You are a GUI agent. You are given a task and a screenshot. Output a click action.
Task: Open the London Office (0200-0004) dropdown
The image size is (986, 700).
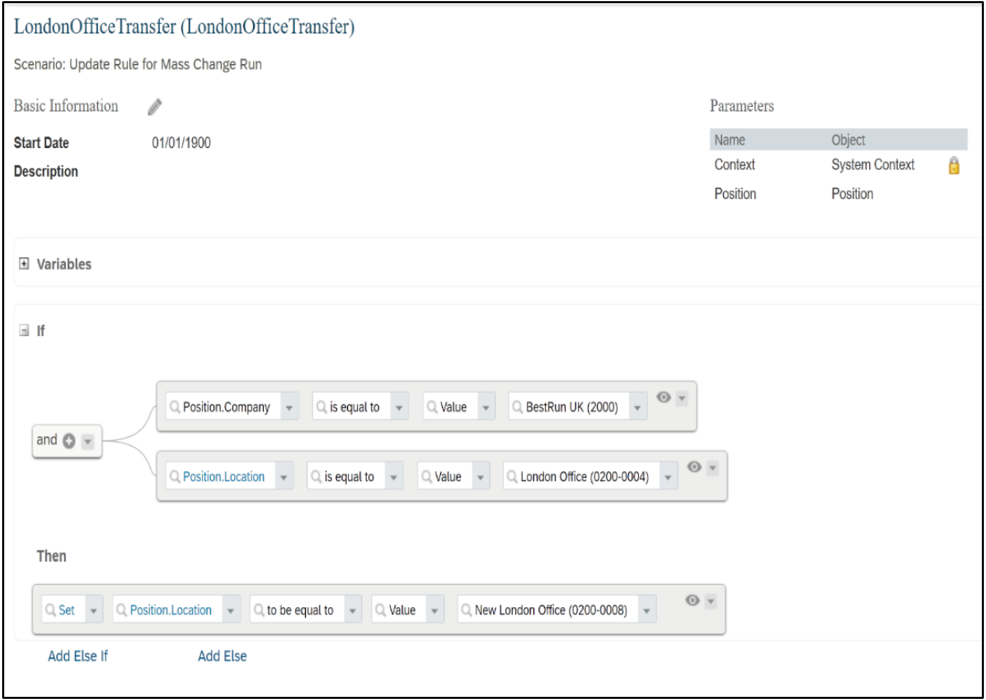668,477
